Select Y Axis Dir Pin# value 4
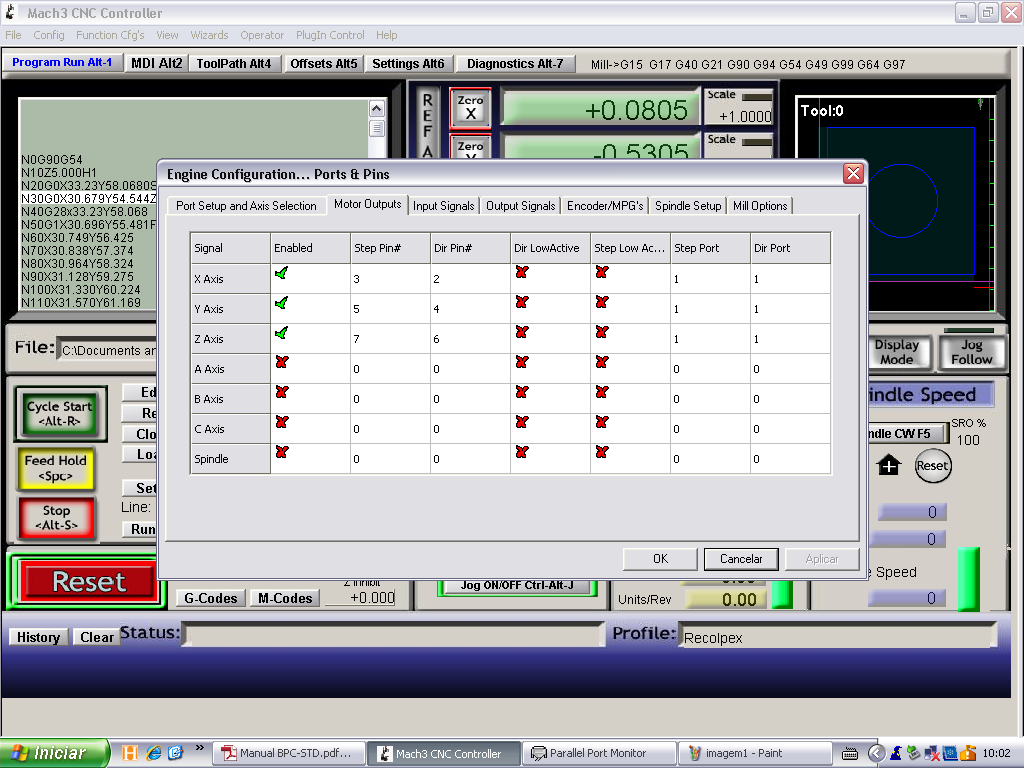The width and height of the screenshot is (1024, 768). (470, 309)
